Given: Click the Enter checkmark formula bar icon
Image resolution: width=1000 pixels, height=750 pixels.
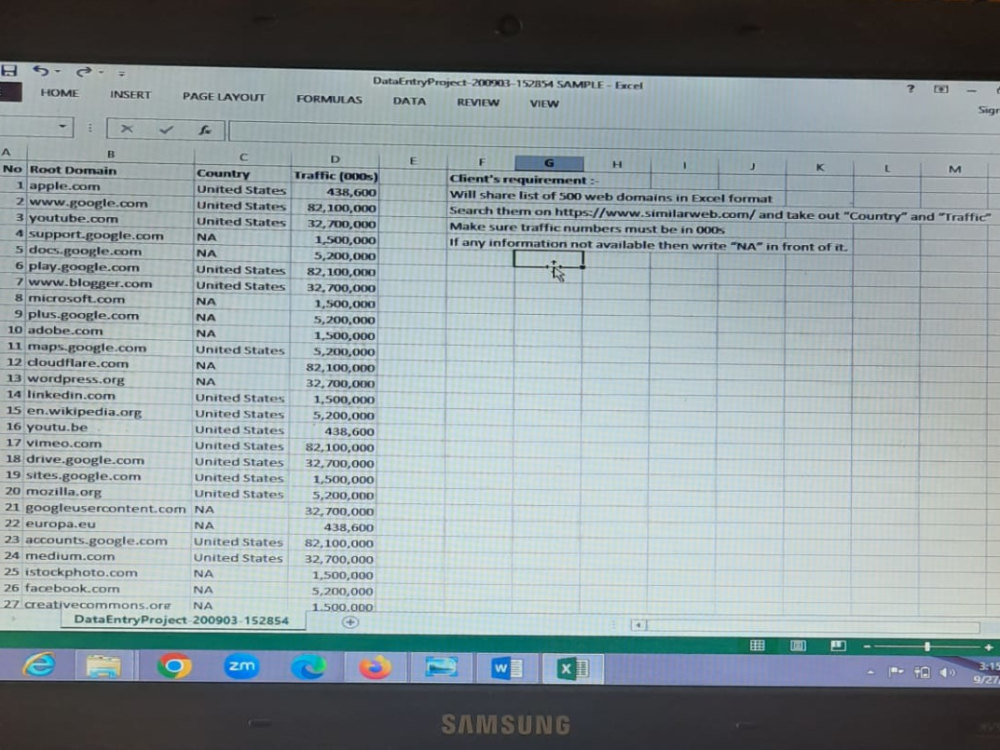Looking at the screenshot, I should click(x=166, y=129).
